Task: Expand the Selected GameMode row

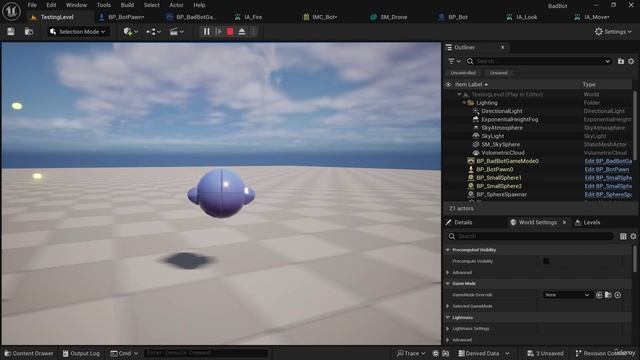Action: tap(448, 306)
